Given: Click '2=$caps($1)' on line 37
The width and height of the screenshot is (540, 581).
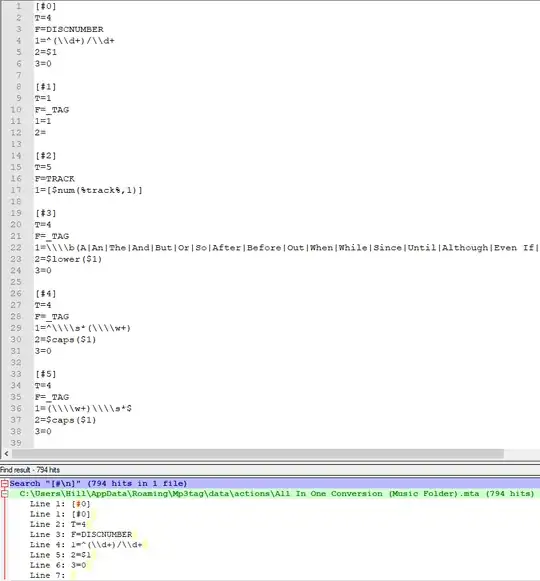Looking at the screenshot, I should [65, 420].
